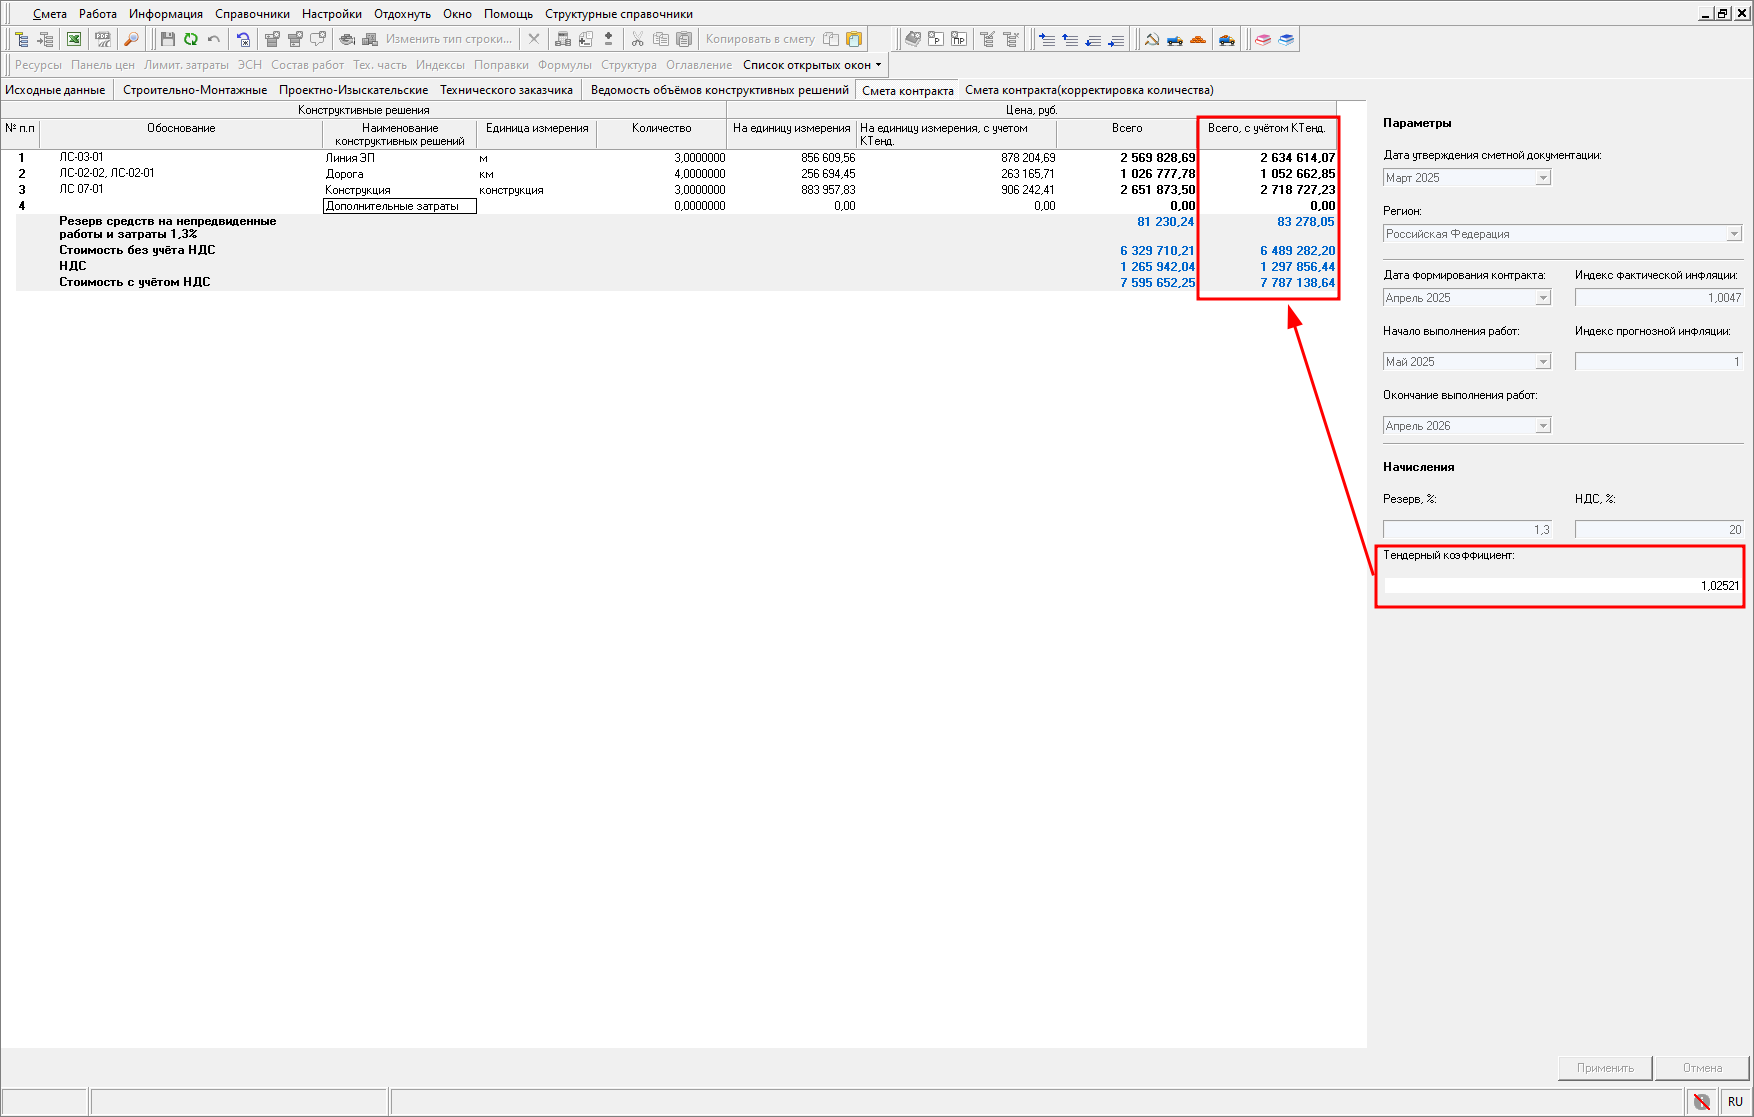Click the Excel export icon in toolbar

(x=74, y=39)
